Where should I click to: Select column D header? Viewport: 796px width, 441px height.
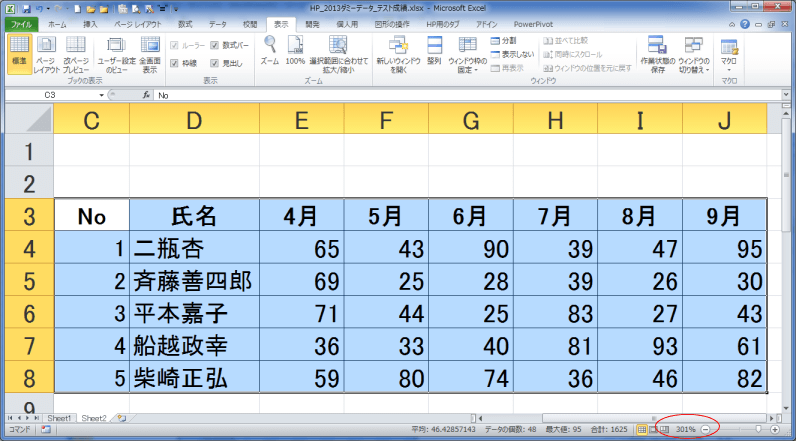194,119
